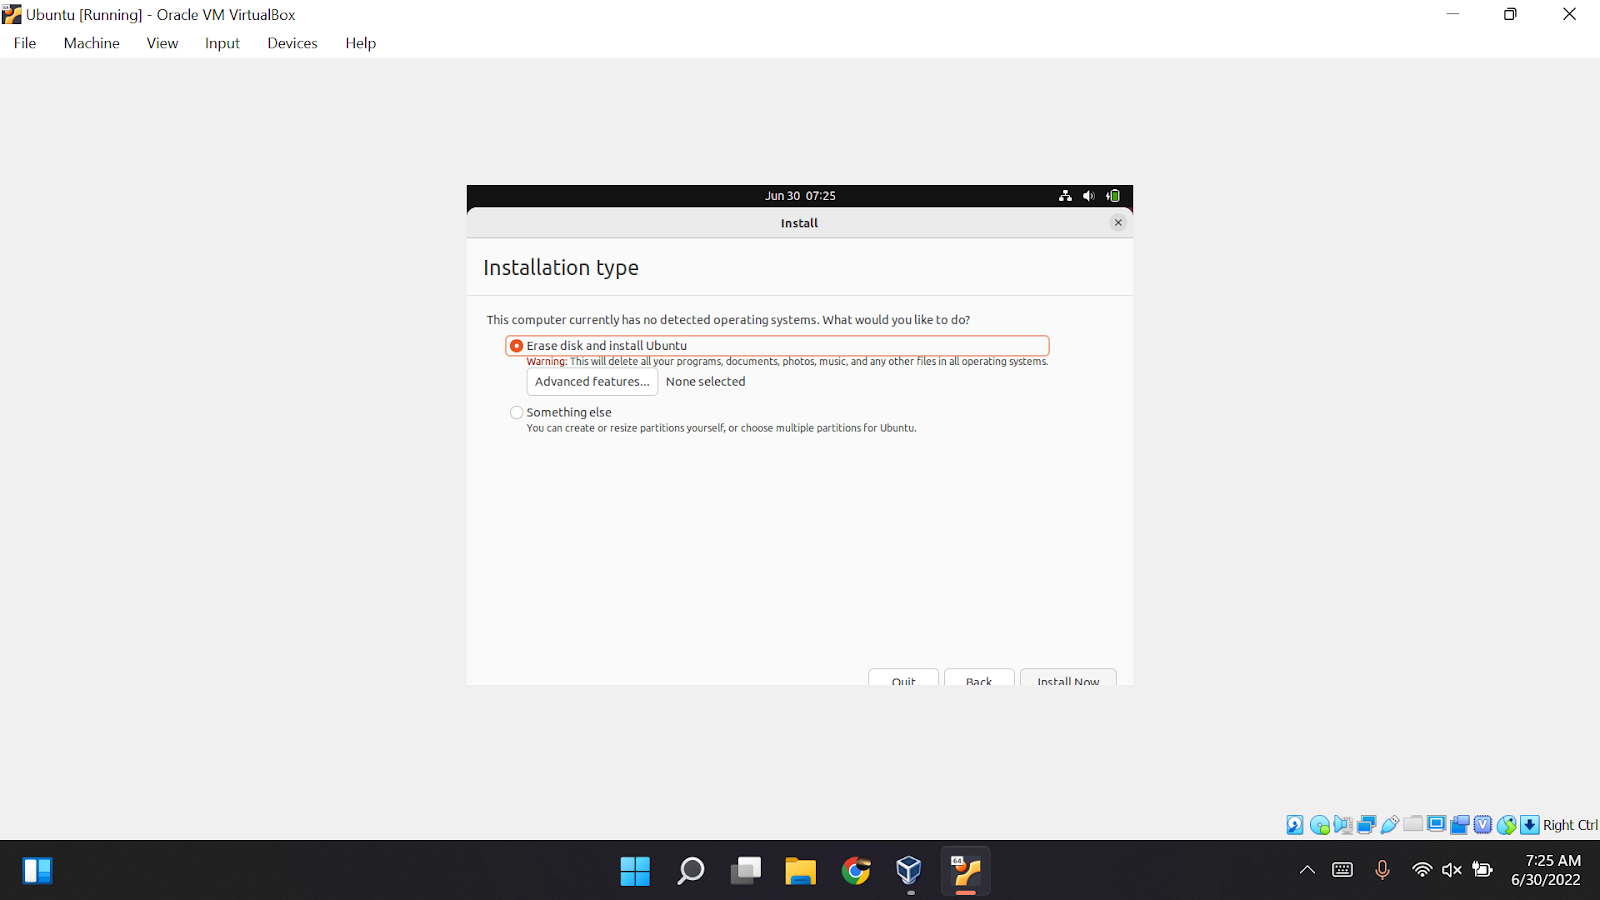Click the Quit button in installer

(x=903, y=678)
